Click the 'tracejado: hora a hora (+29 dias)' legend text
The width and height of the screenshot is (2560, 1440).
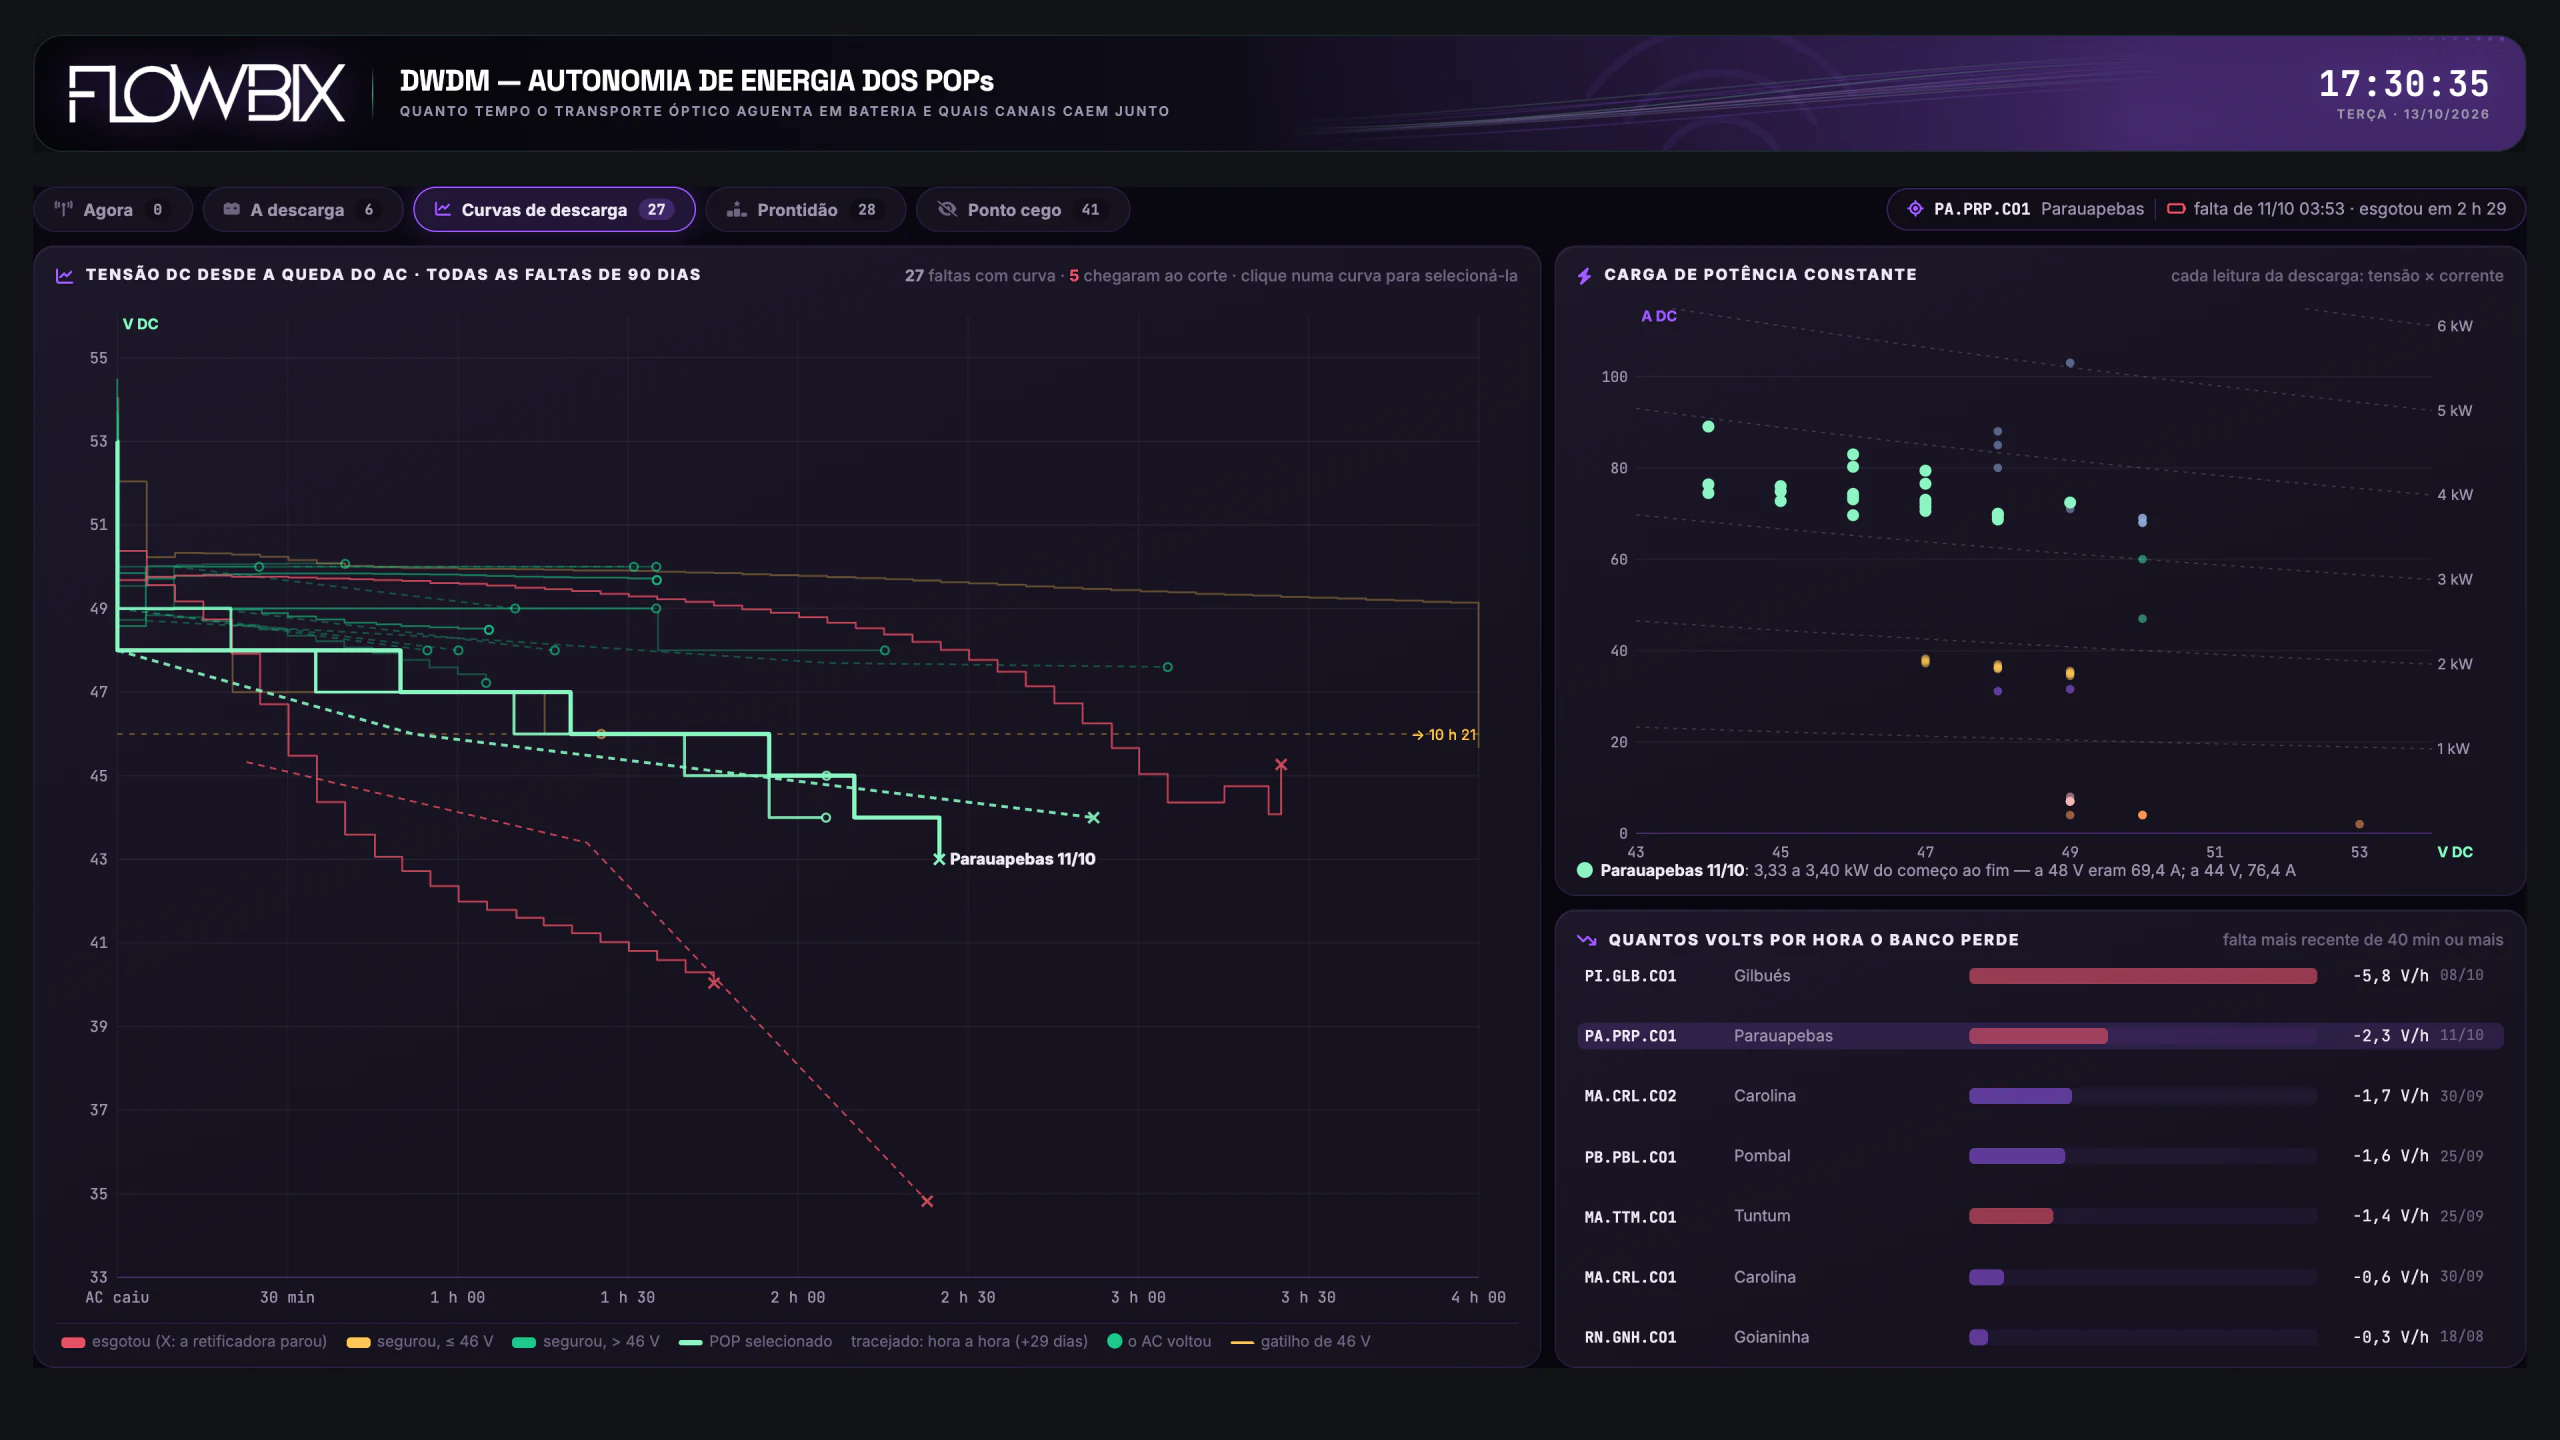[969, 1341]
